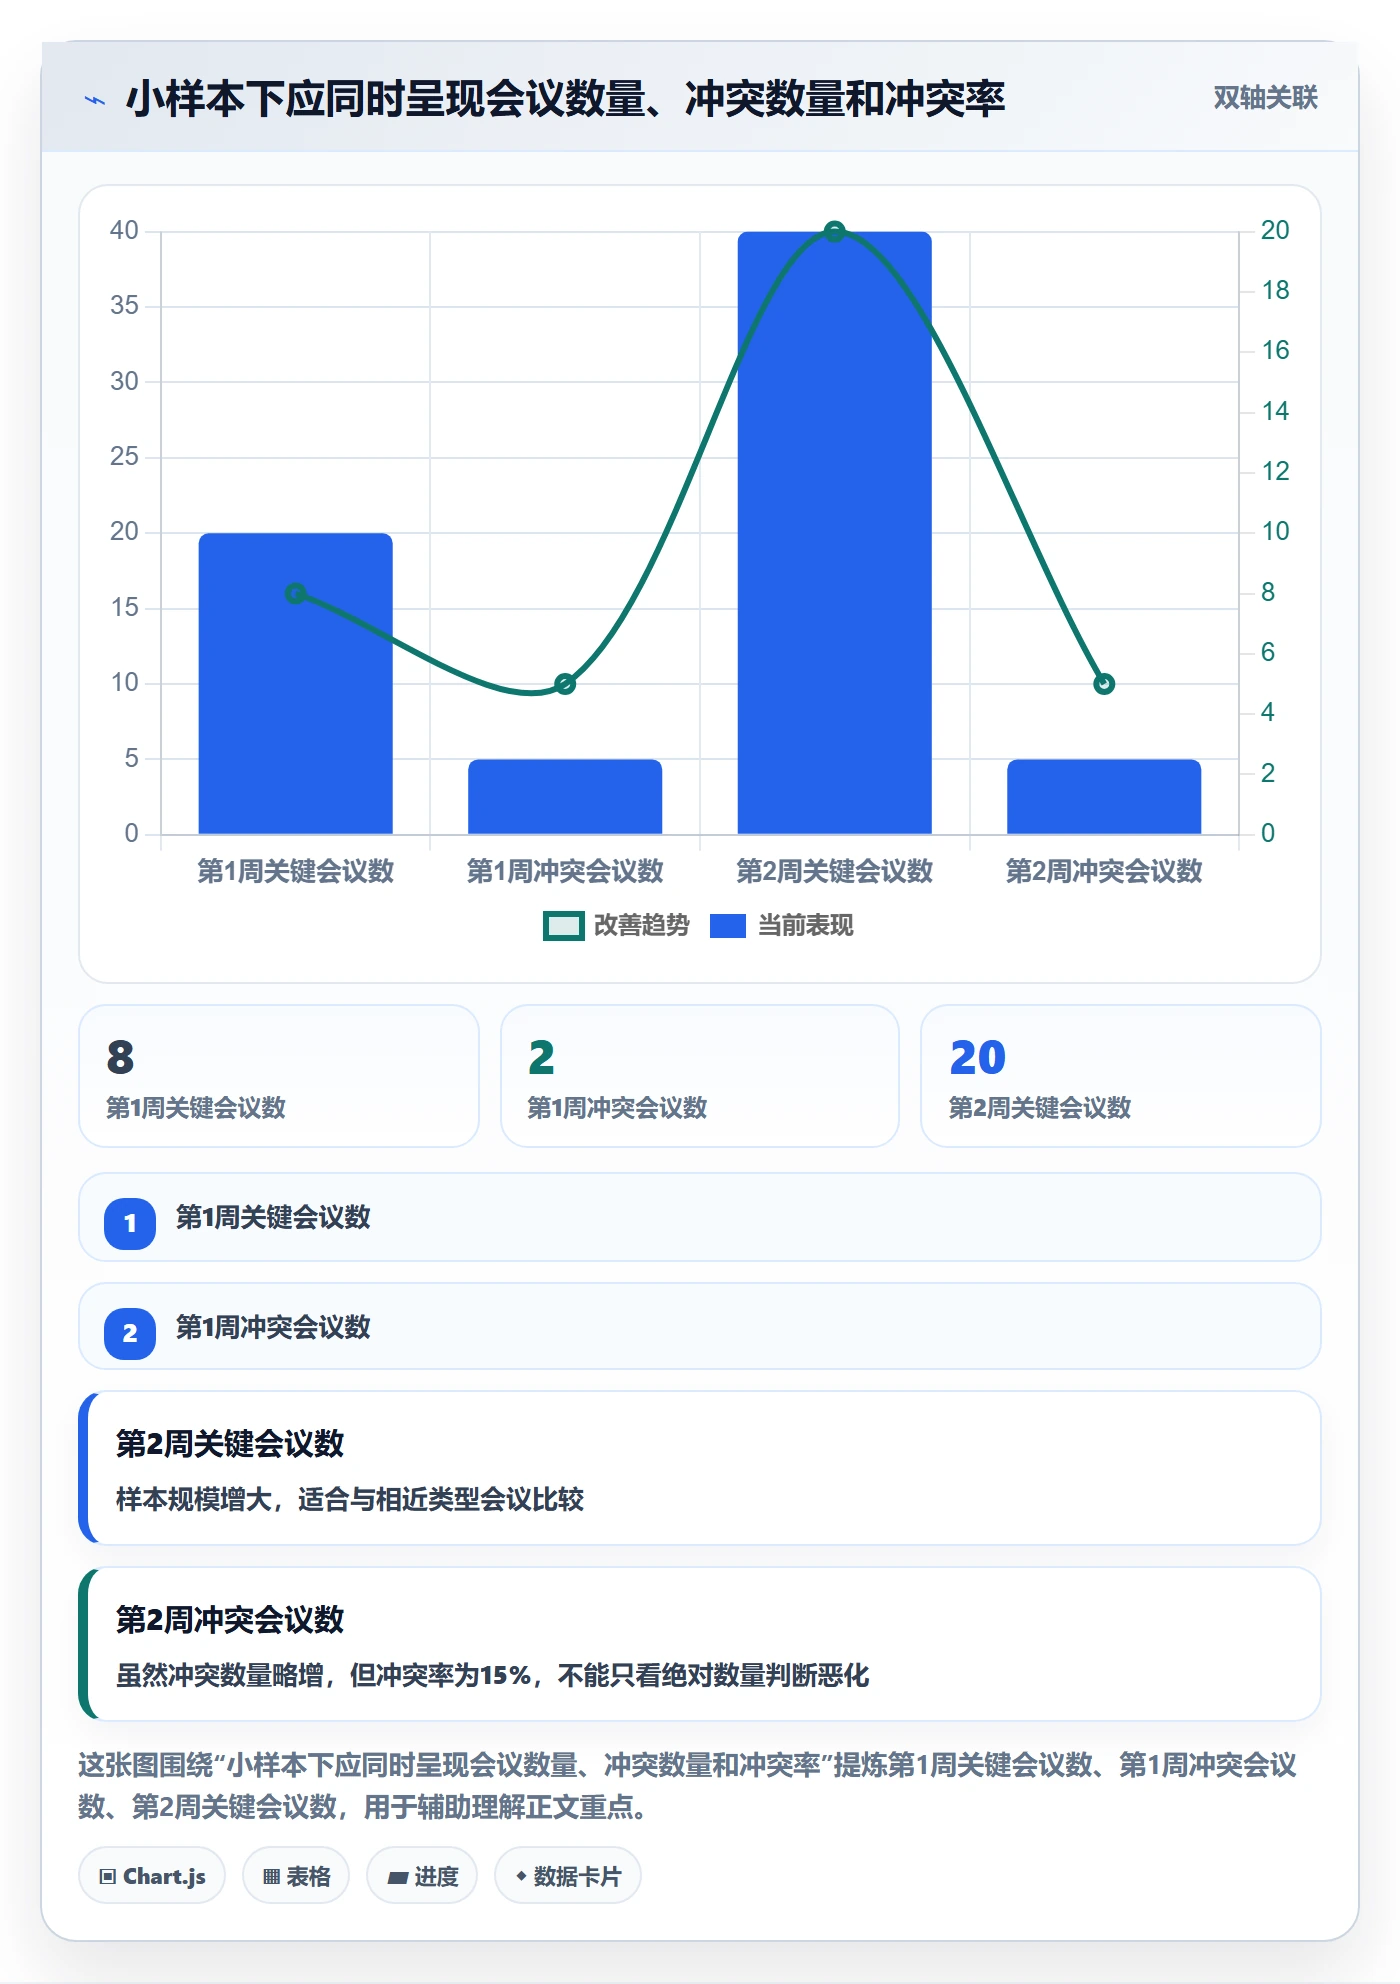Click the Chart.js tag

(152, 1876)
